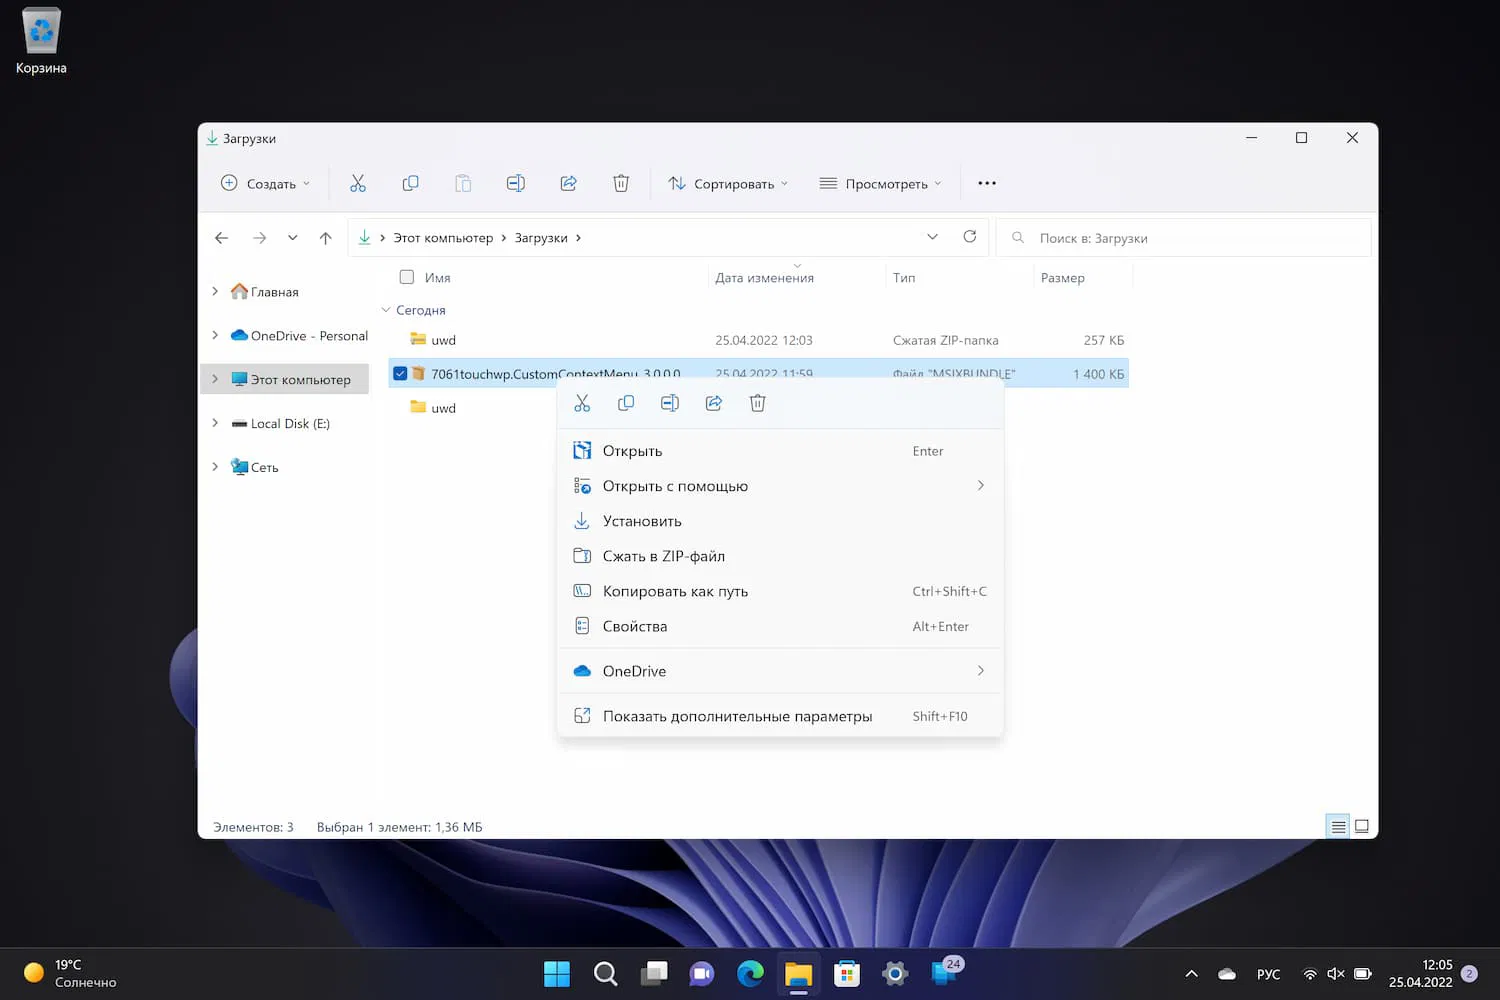Switch to large thumbnails view in the status bar

[x=1361, y=827]
